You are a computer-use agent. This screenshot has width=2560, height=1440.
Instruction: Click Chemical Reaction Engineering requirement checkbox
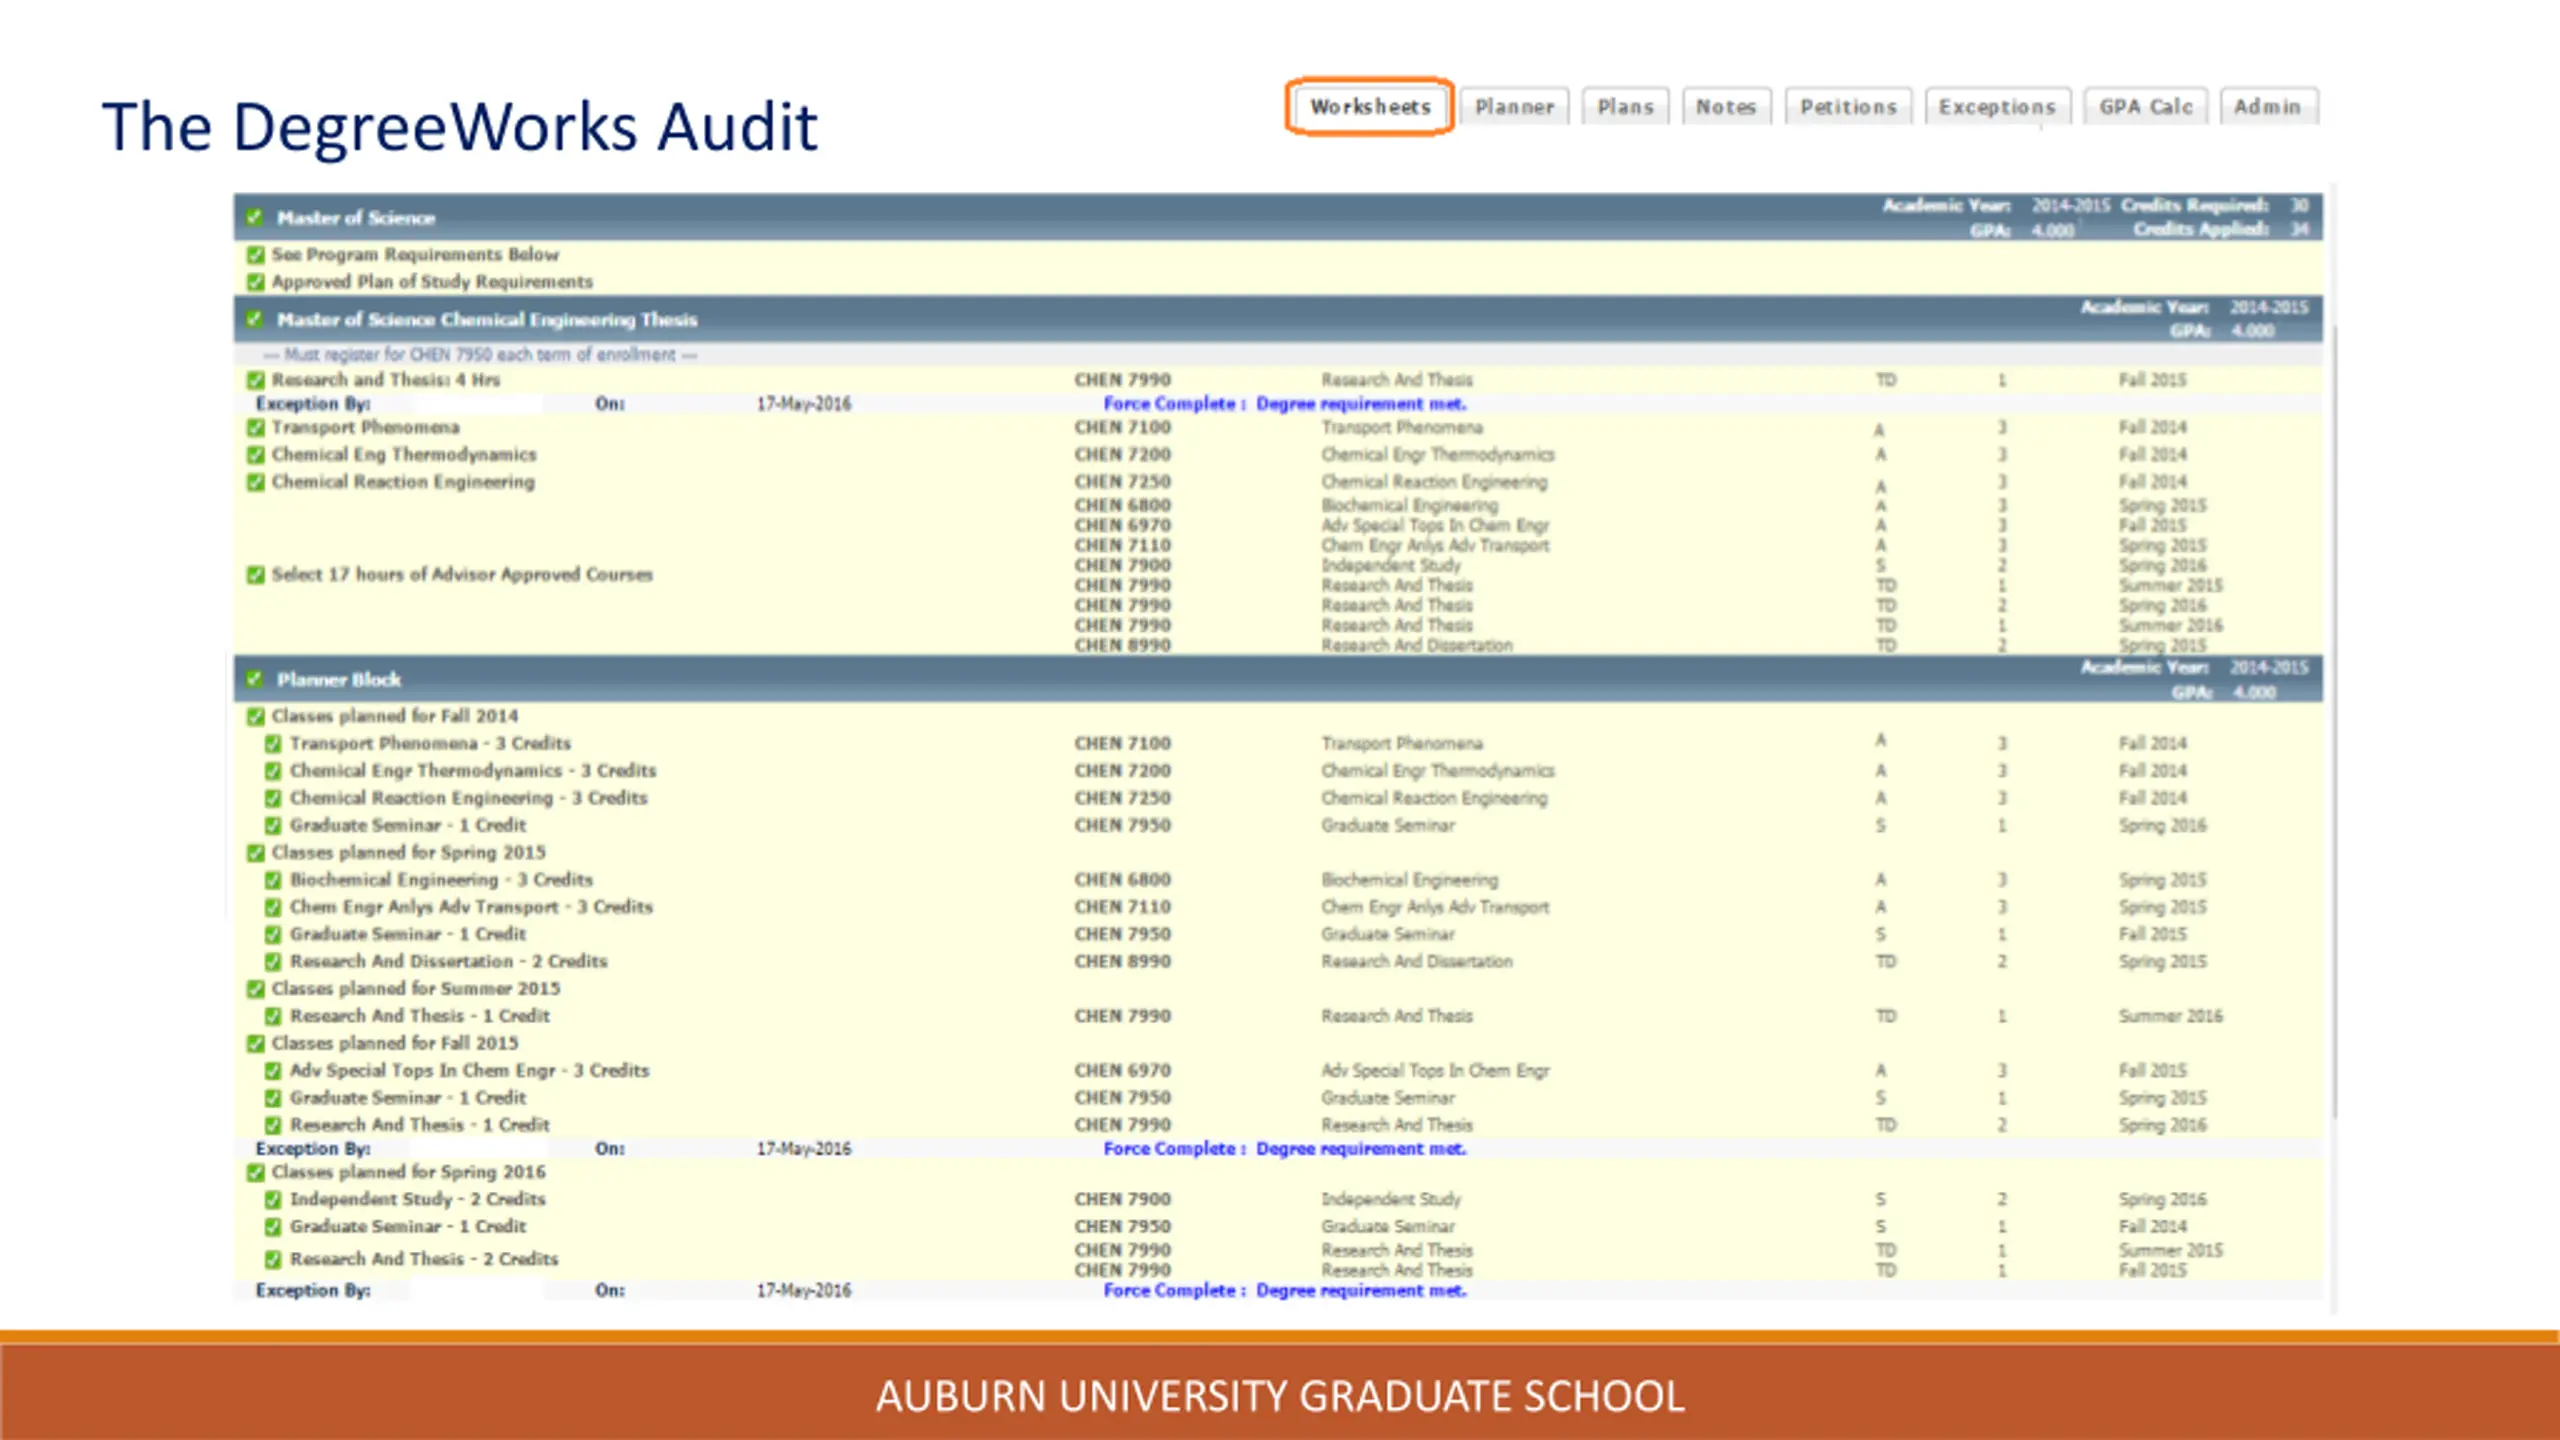256,482
